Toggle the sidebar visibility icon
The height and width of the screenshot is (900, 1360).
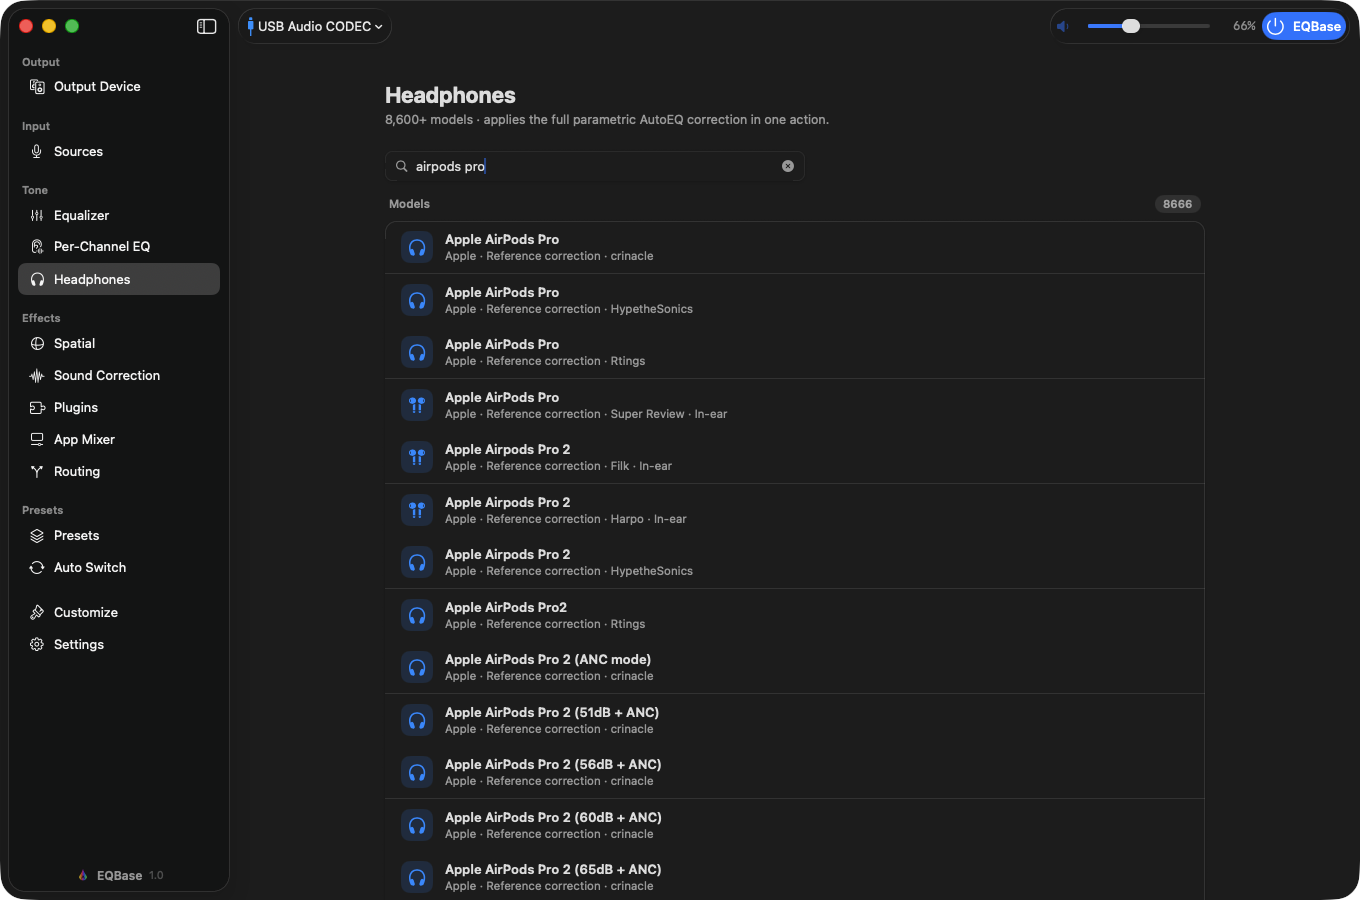(x=207, y=27)
